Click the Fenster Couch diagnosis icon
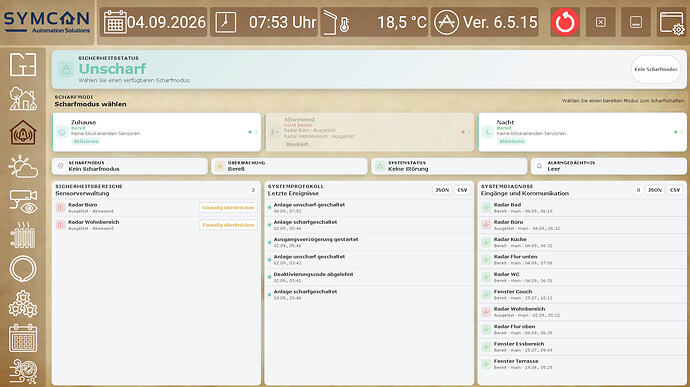690x387 pixels. pos(486,295)
